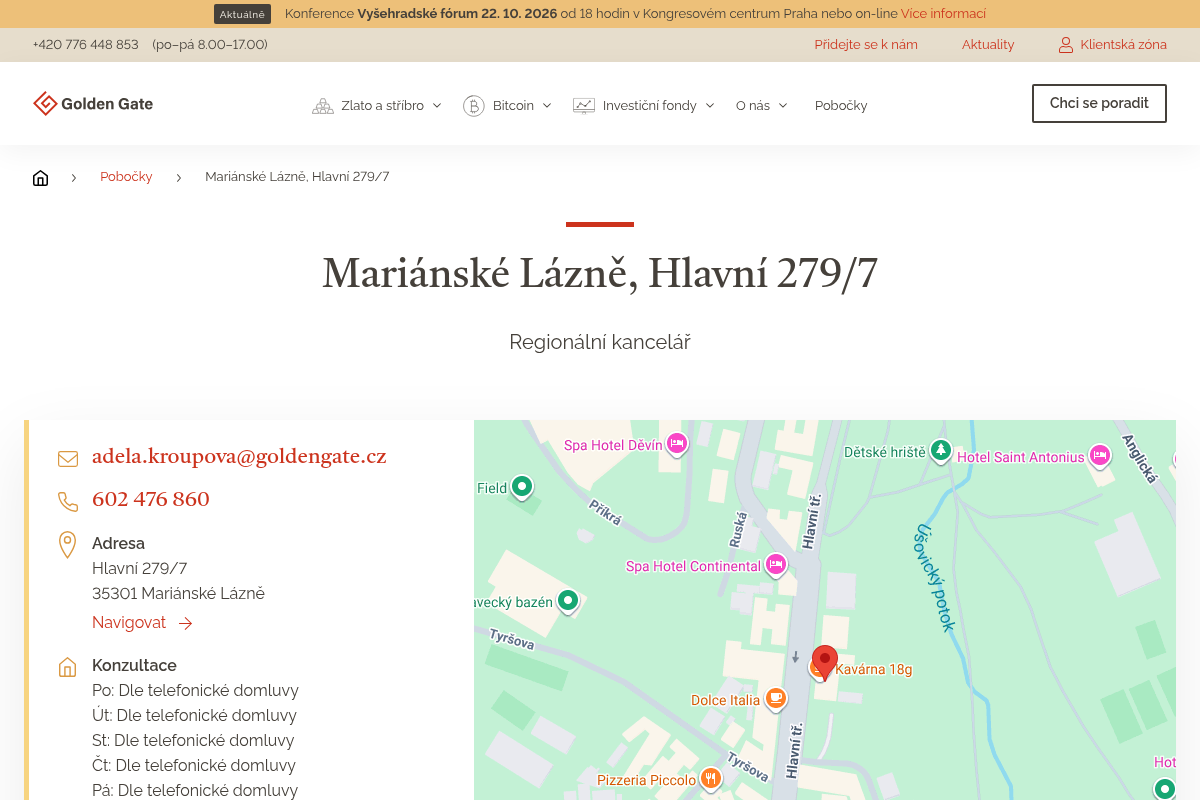
Task: Click the phone handset icon
Action: [x=68, y=502]
